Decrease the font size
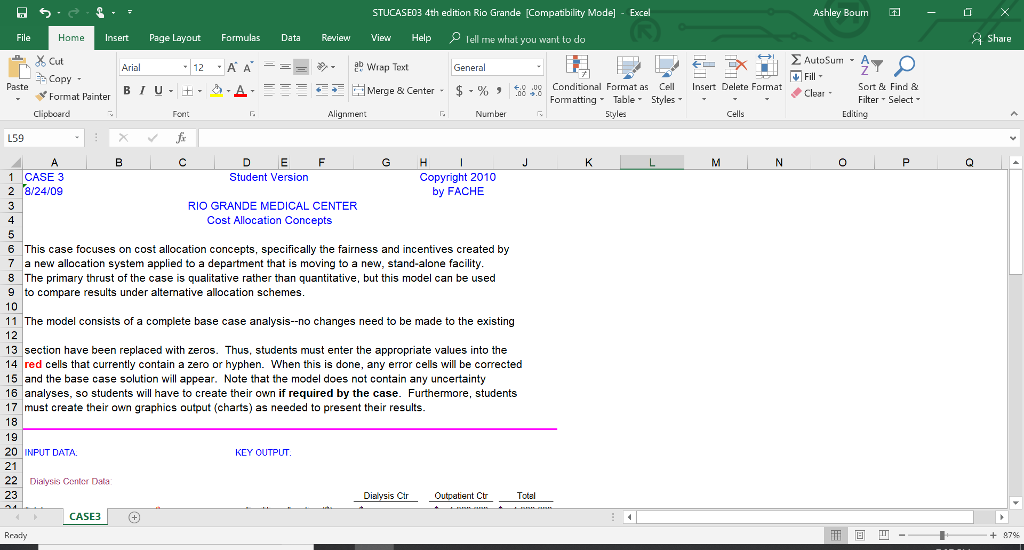The image size is (1024, 550). click(x=248, y=67)
